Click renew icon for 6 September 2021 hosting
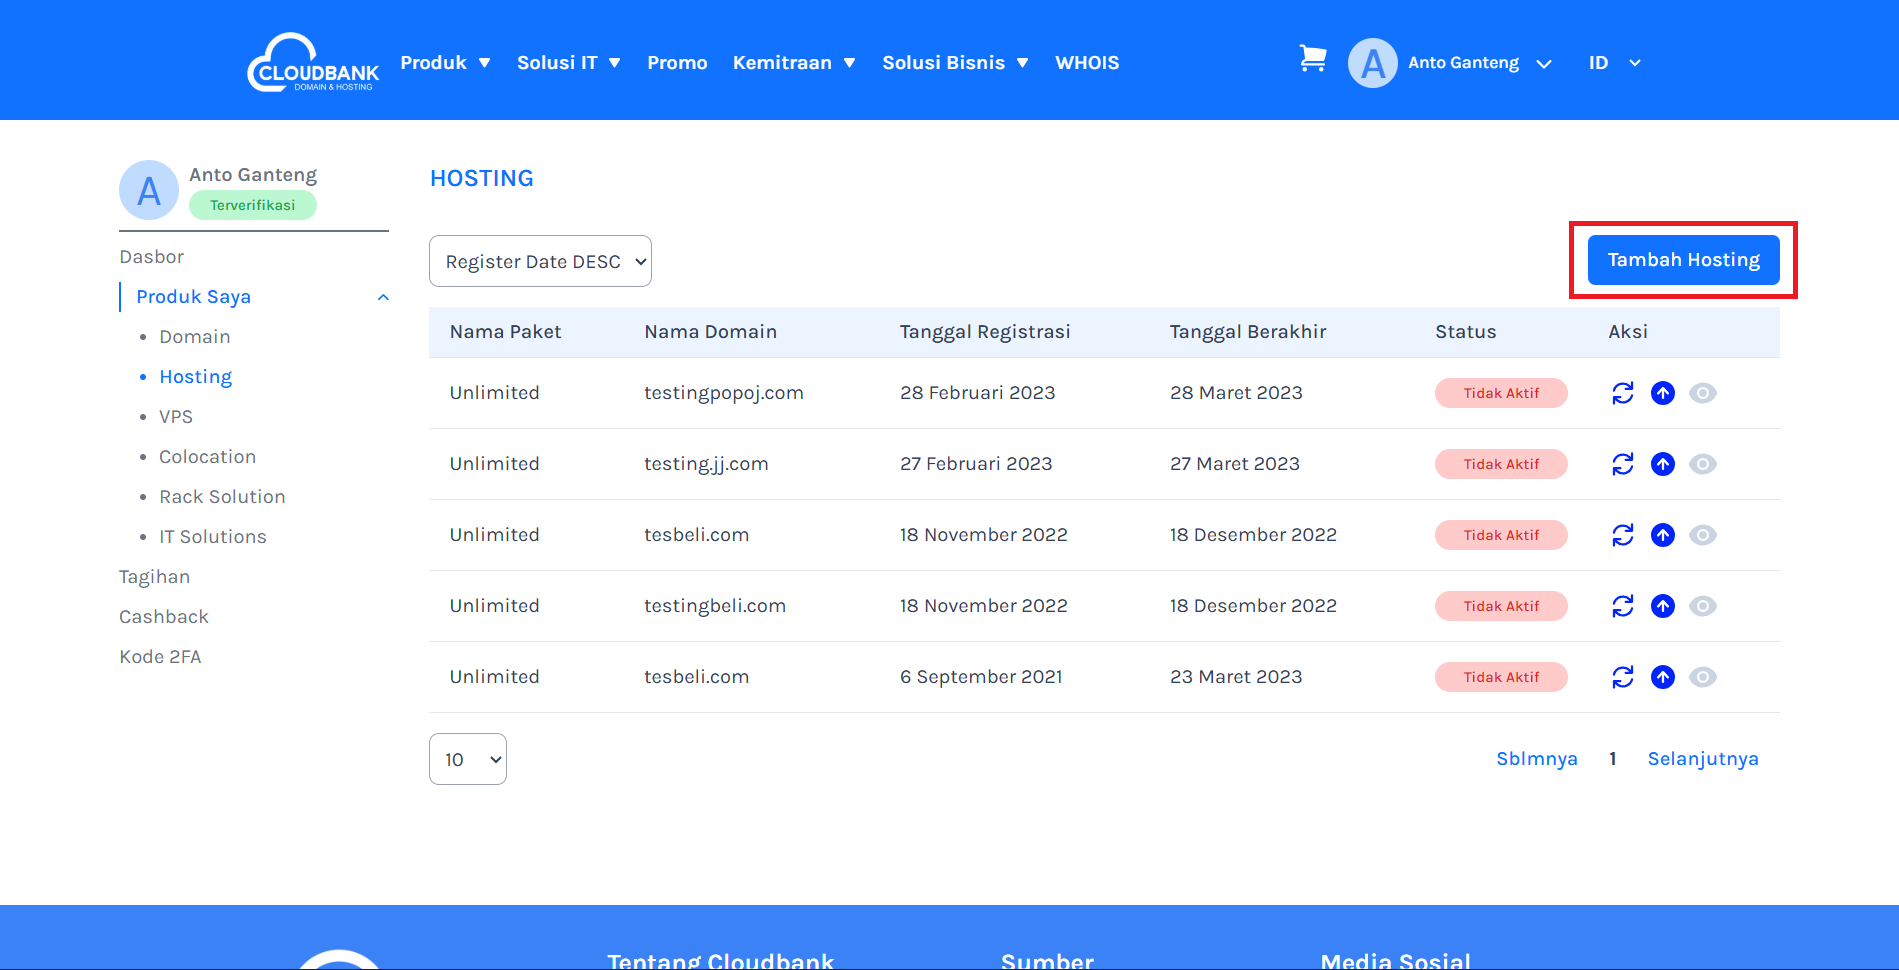The image size is (1899, 970). click(x=1622, y=677)
